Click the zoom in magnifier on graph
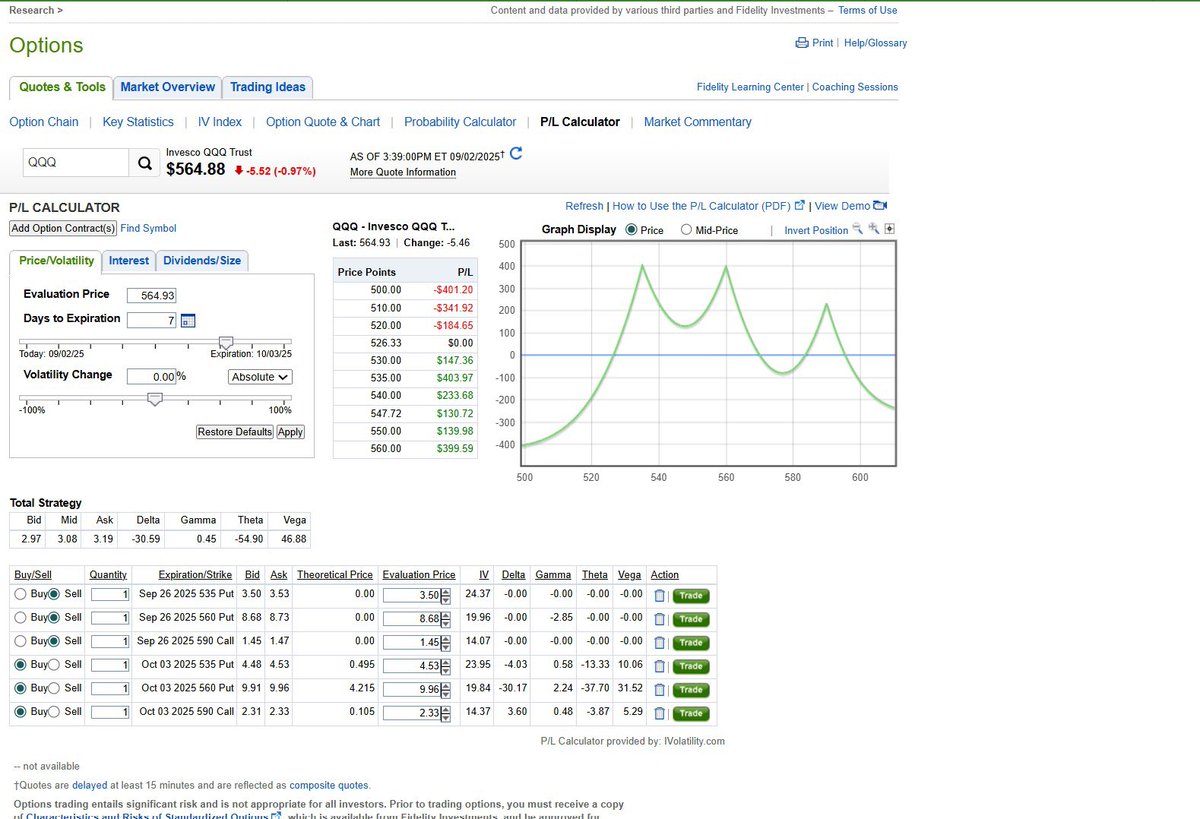The height and width of the screenshot is (819, 1200). (x=874, y=229)
